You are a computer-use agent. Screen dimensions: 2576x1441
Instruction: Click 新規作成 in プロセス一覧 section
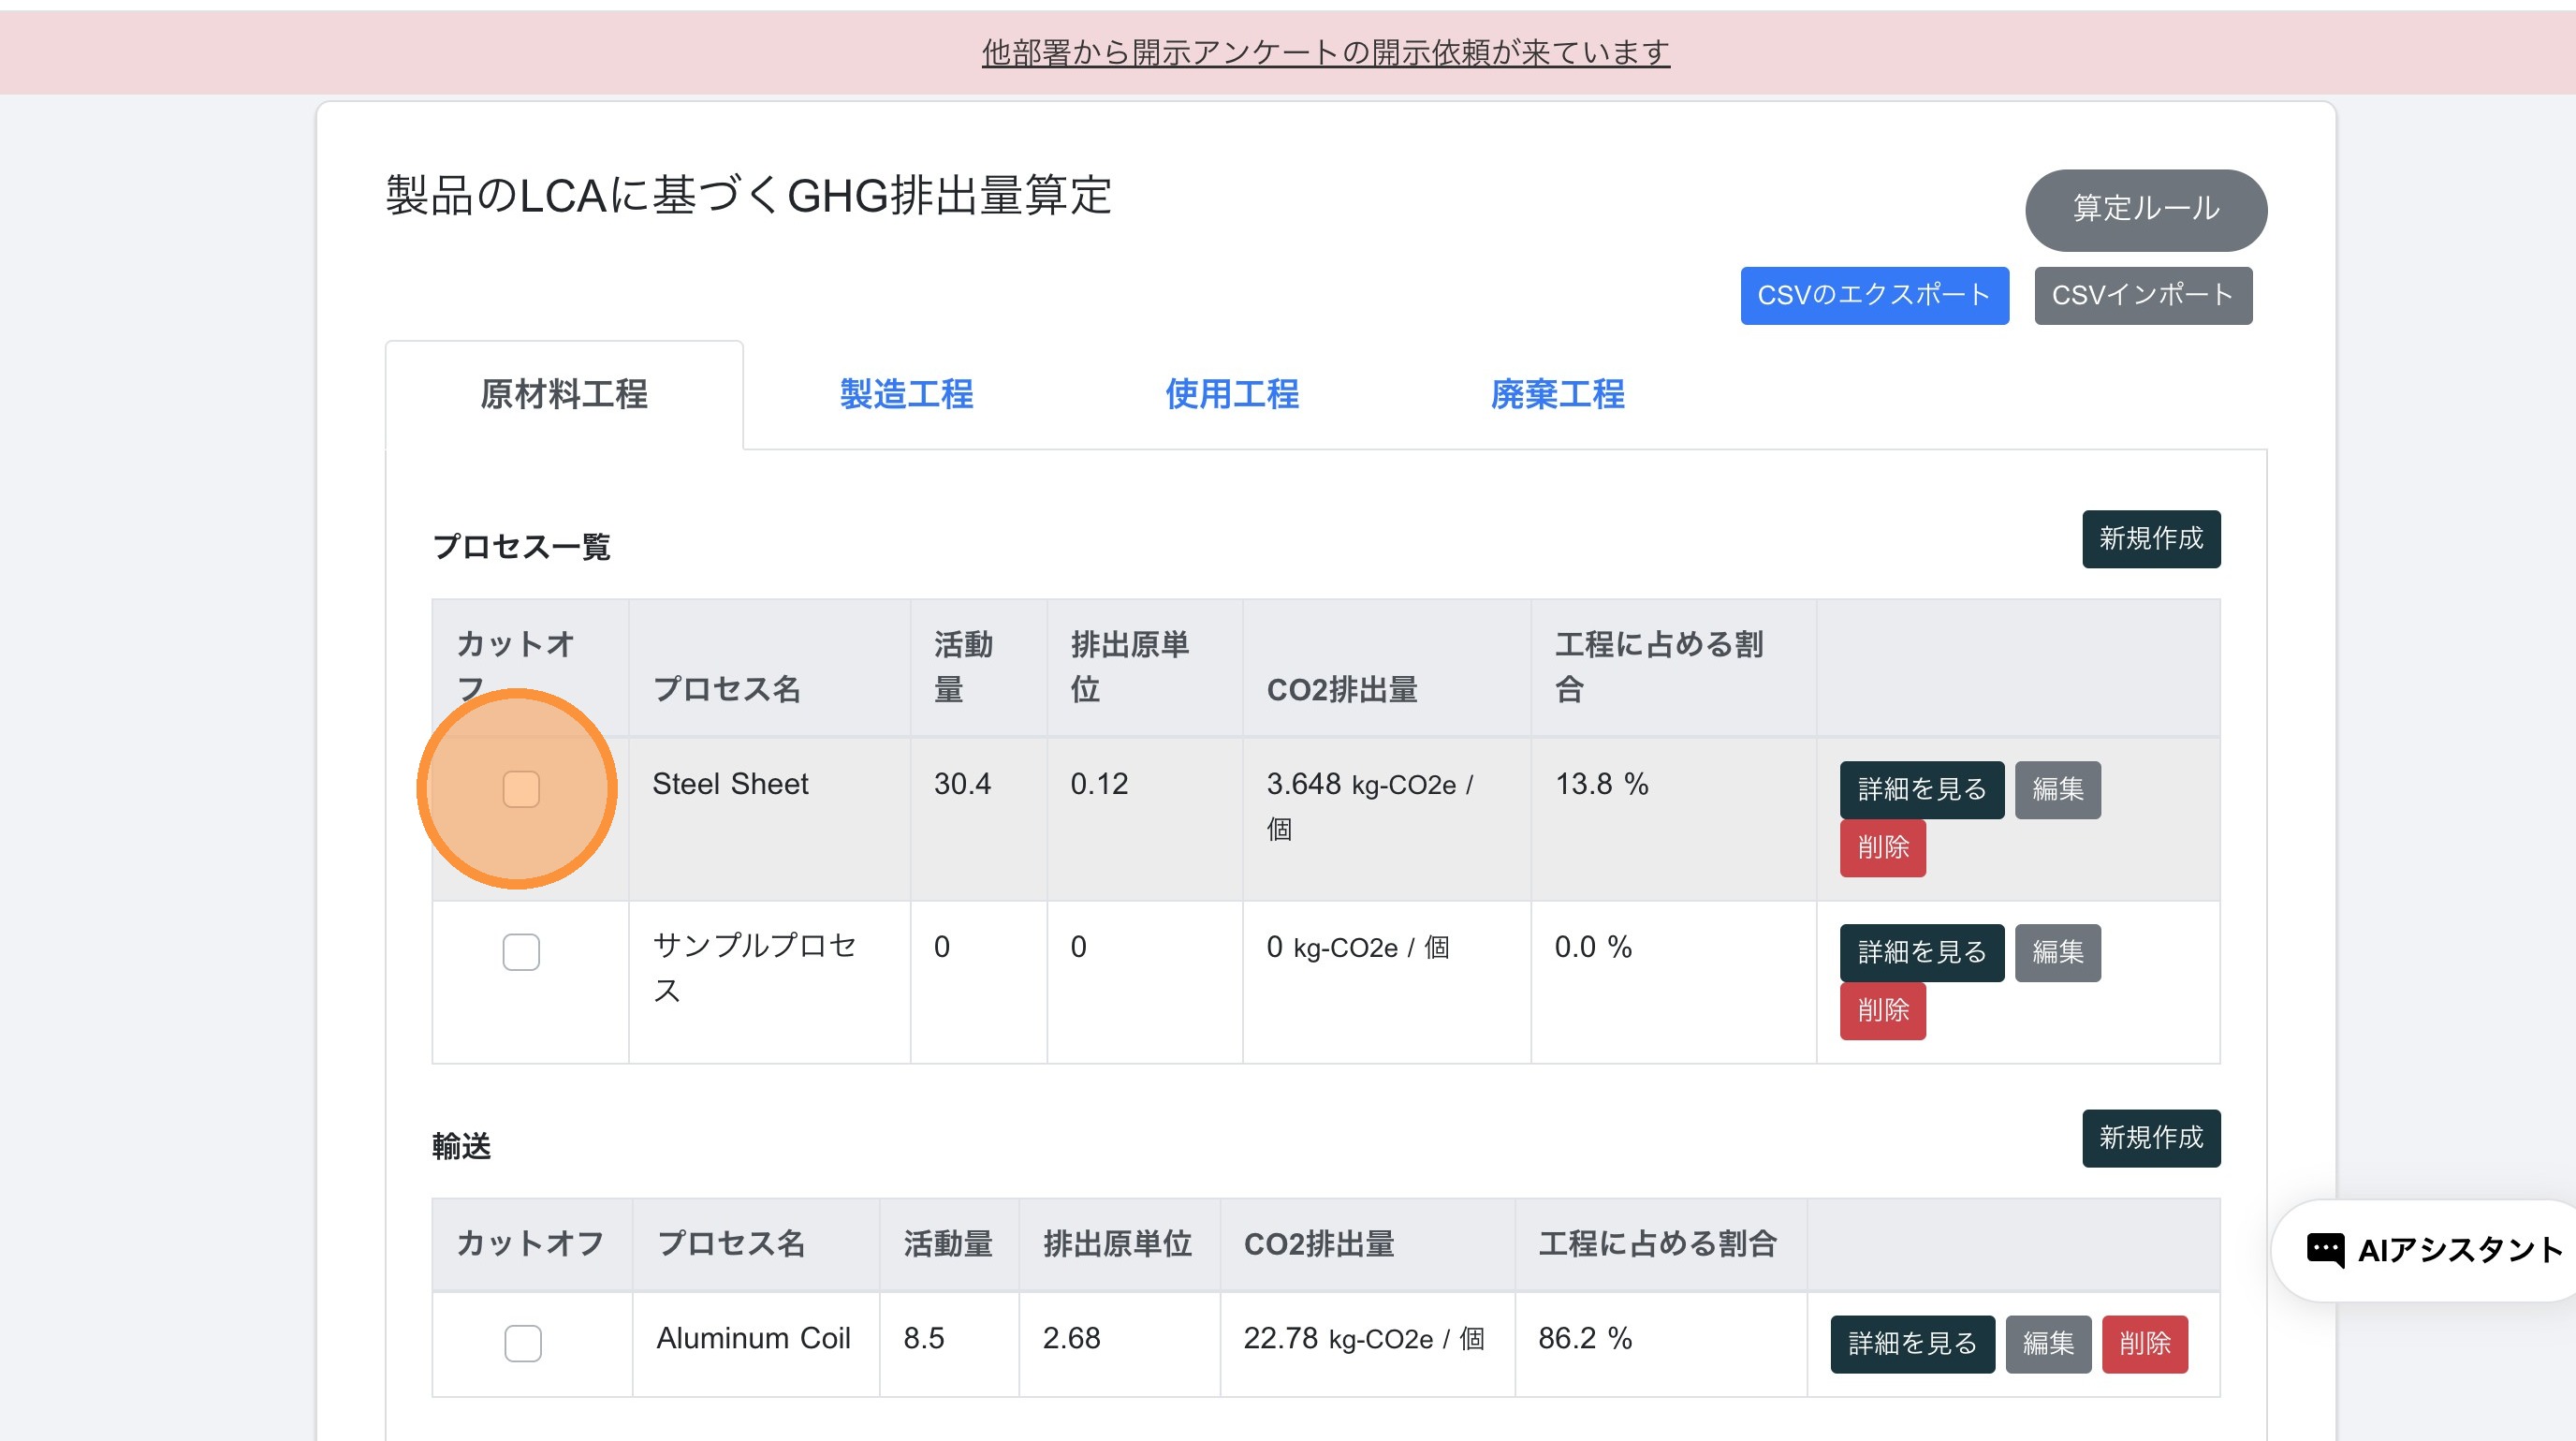2150,539
